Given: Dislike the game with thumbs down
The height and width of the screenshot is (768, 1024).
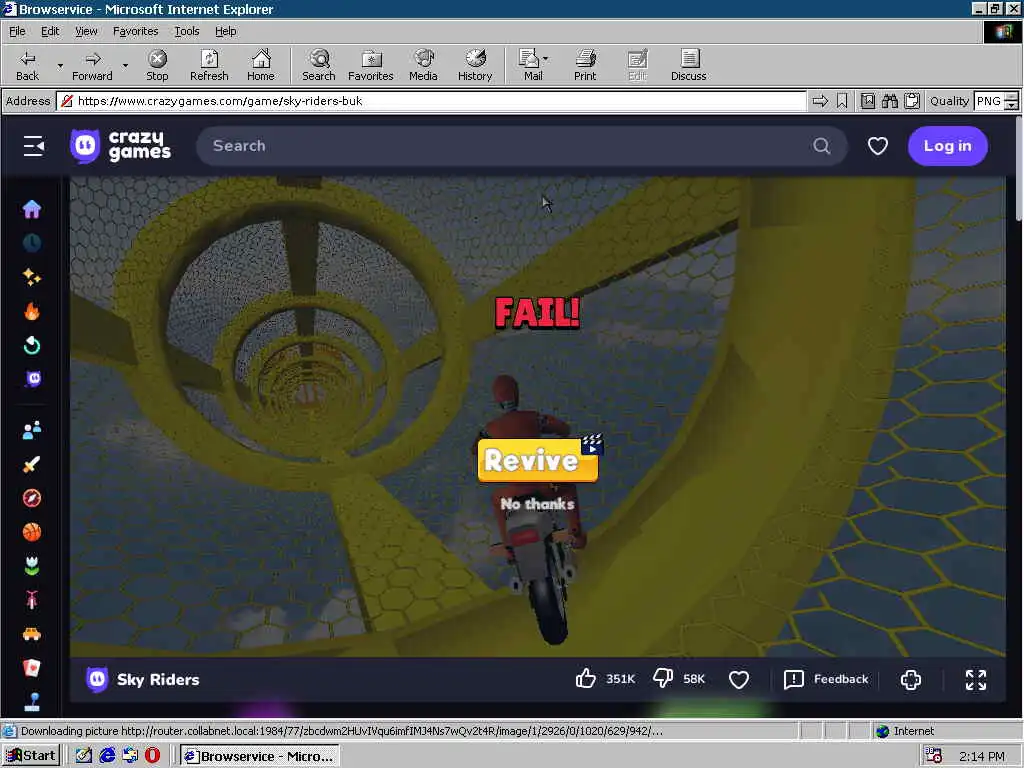Looking at the screenshot, I should (x=663, y=679).
